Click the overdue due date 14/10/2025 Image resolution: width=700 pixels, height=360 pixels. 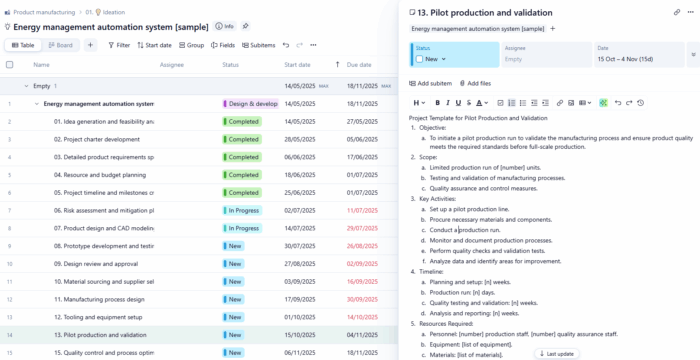362,317
